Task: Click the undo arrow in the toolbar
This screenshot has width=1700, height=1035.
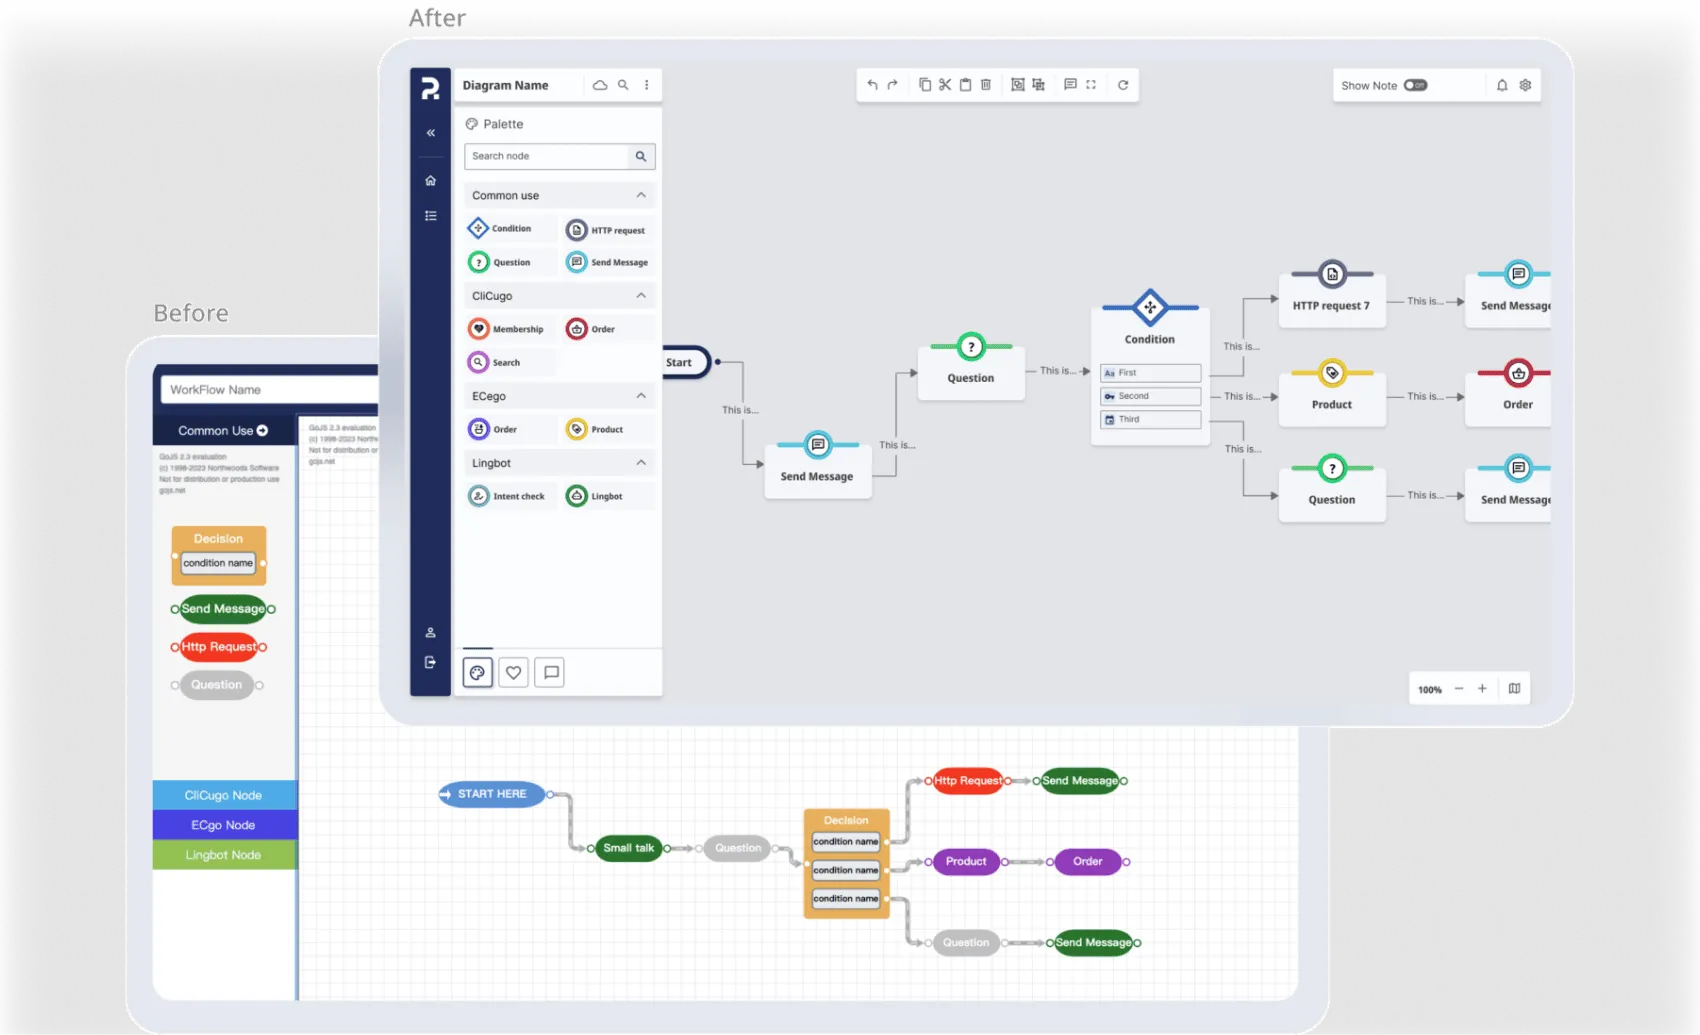Action: point(872,85)
